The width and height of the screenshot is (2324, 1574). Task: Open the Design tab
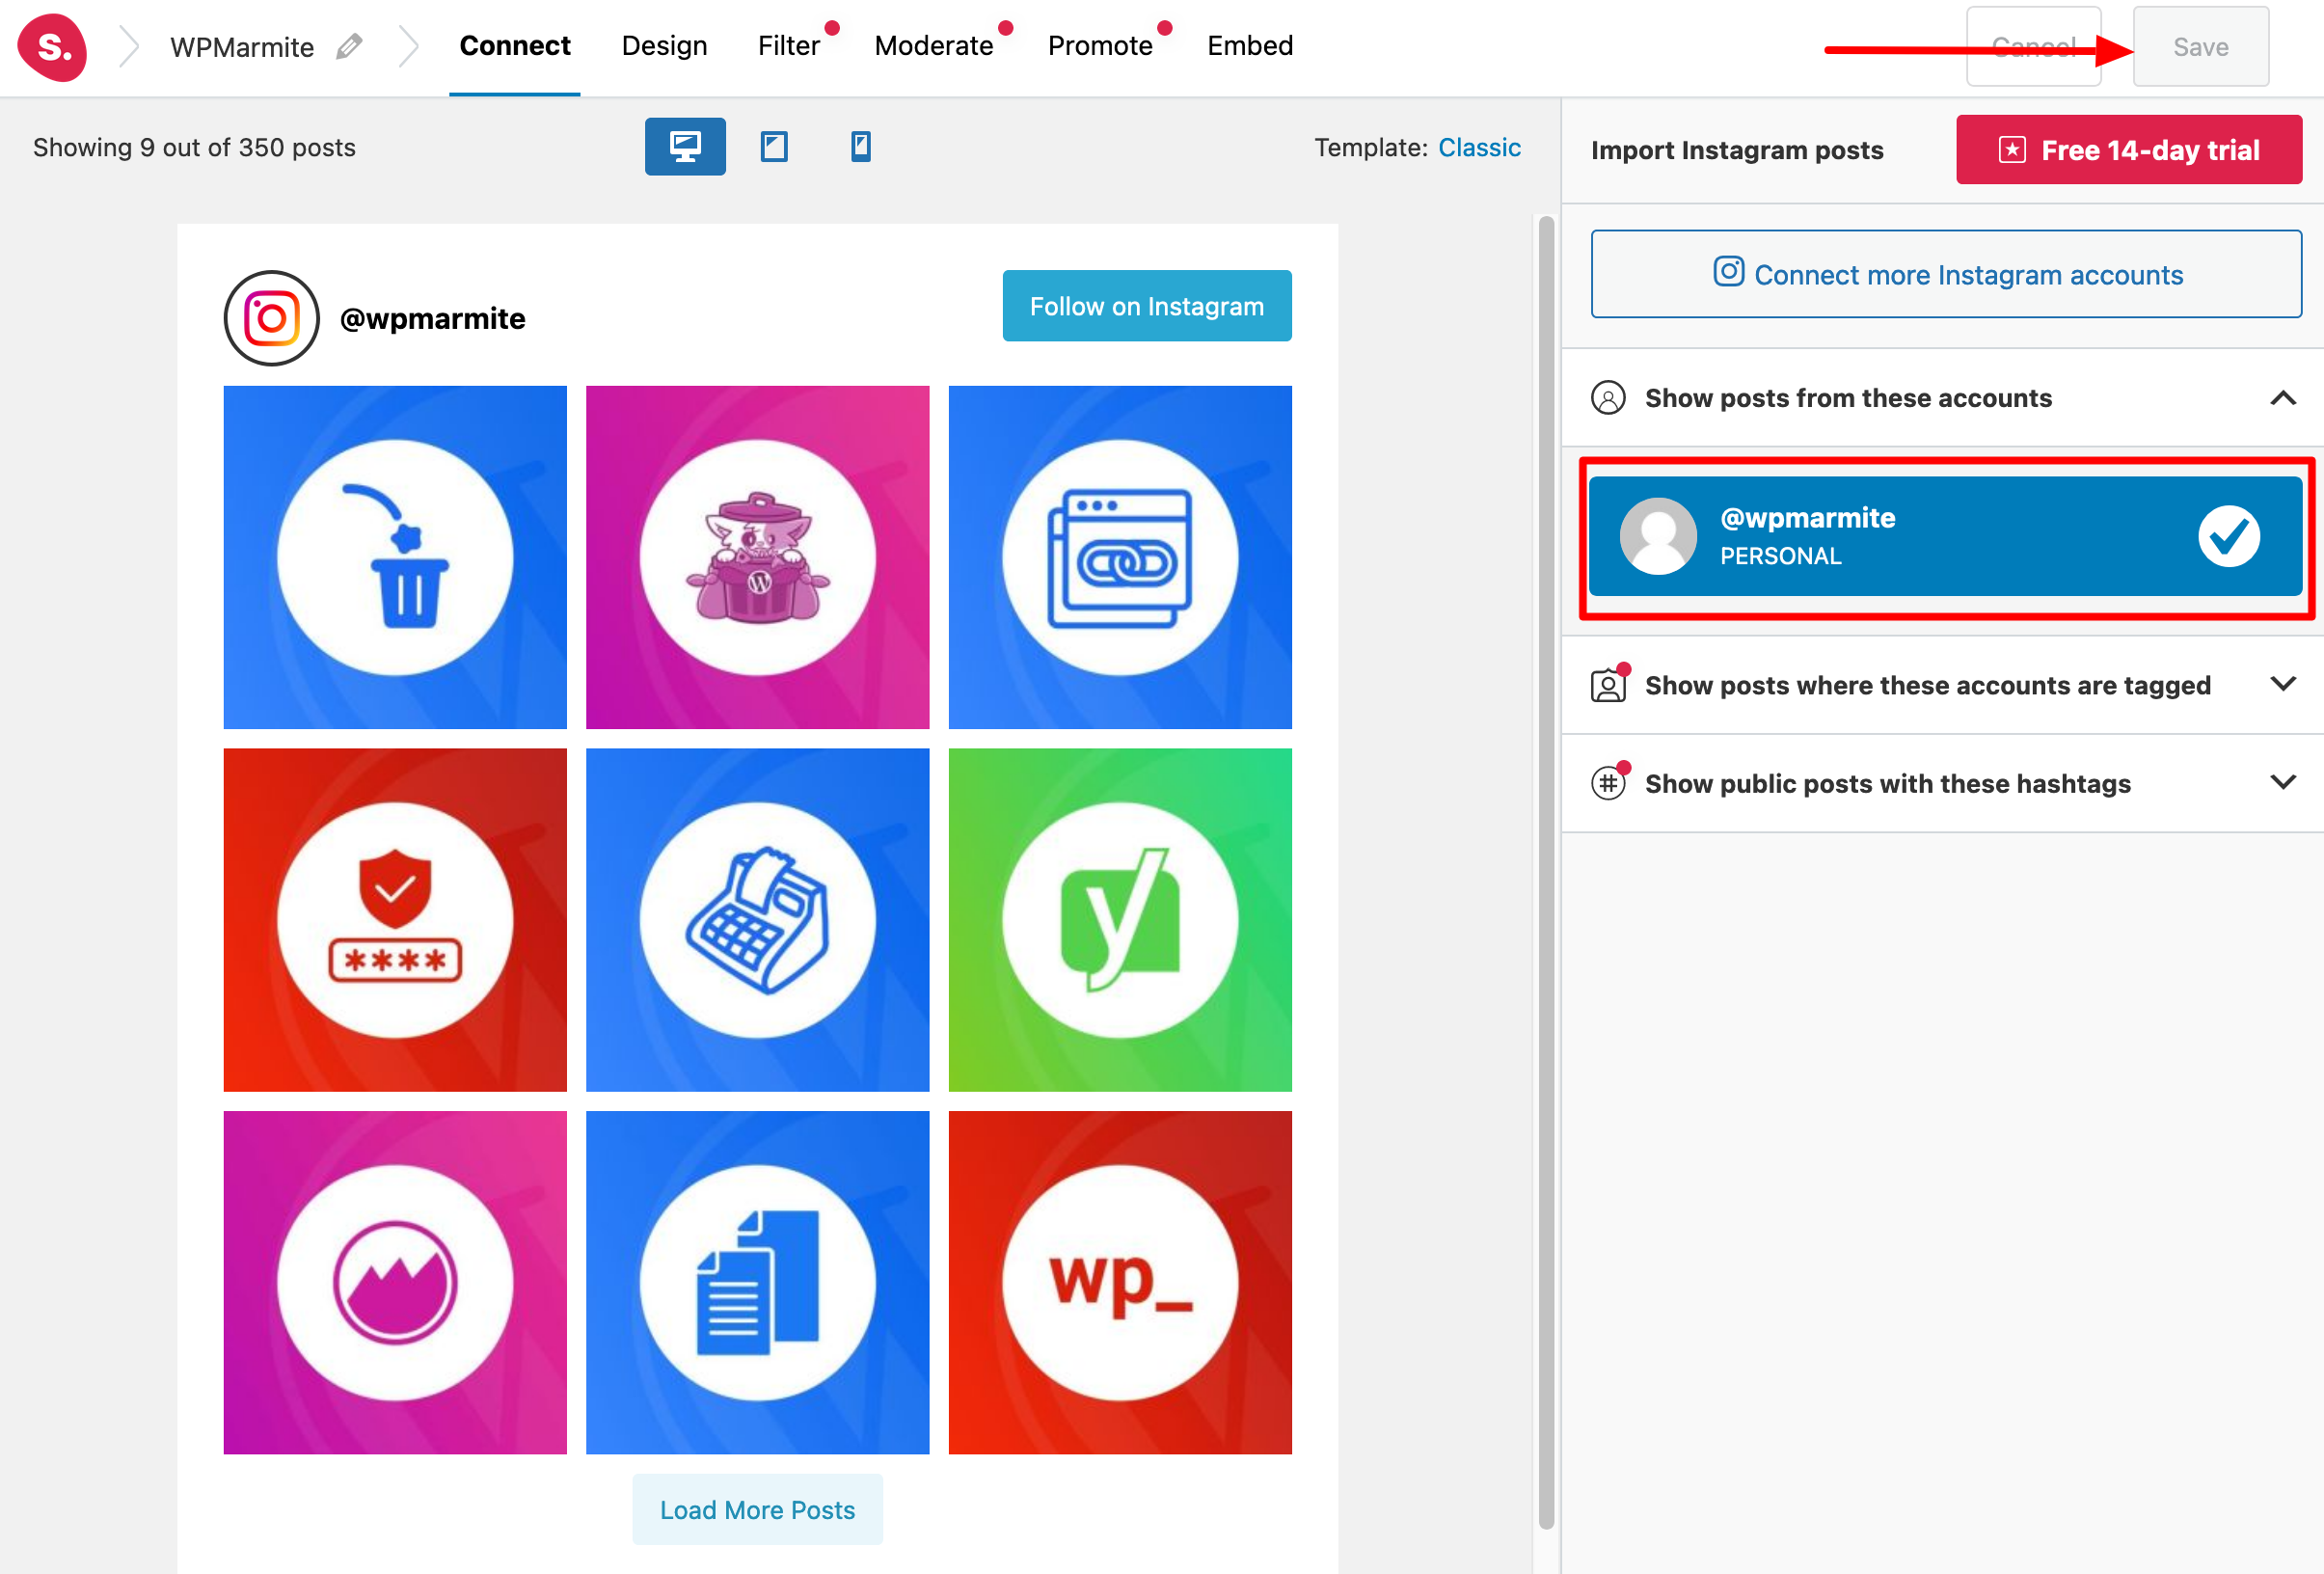pyautogui.click(x=664, y=46)
